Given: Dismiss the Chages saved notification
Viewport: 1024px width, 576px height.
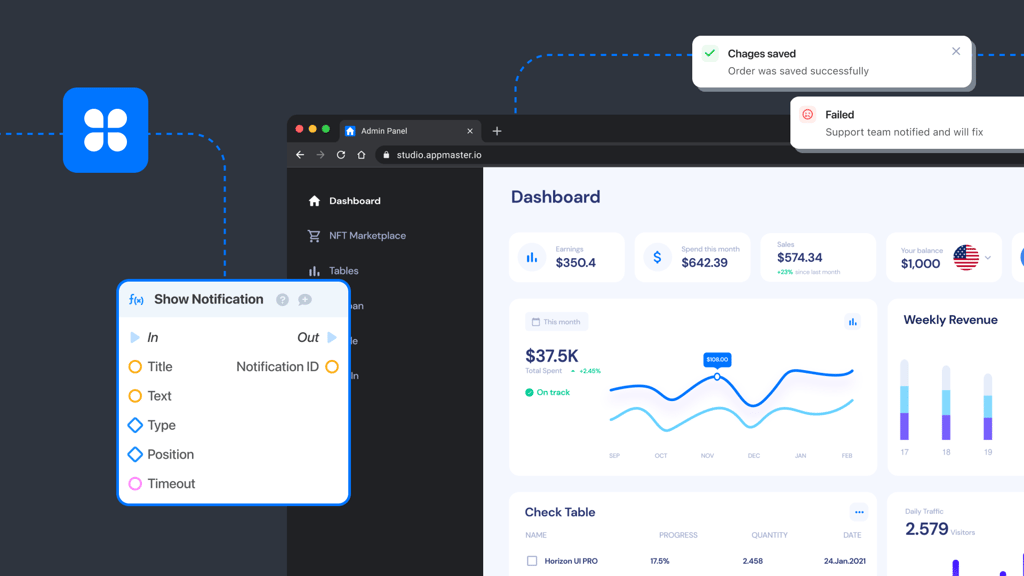Looking at the screenshot, I should (x=956, y=52).
